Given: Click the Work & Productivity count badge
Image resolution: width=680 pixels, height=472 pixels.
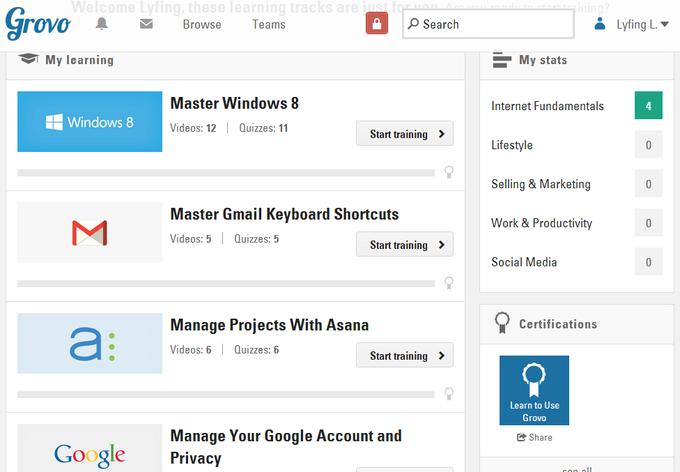Looking at the screenshot, I should click(648, 223).
